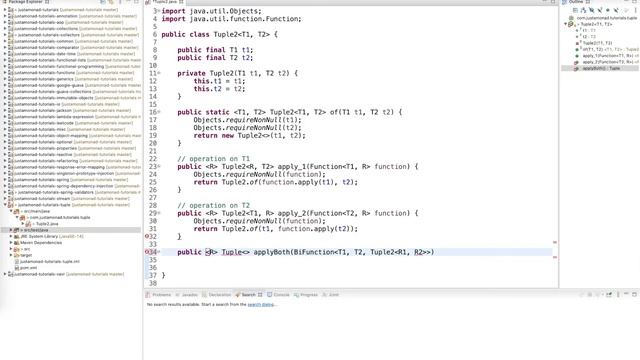
Task: Collapse src/main/java source folder
Action: tap(11, 211)
